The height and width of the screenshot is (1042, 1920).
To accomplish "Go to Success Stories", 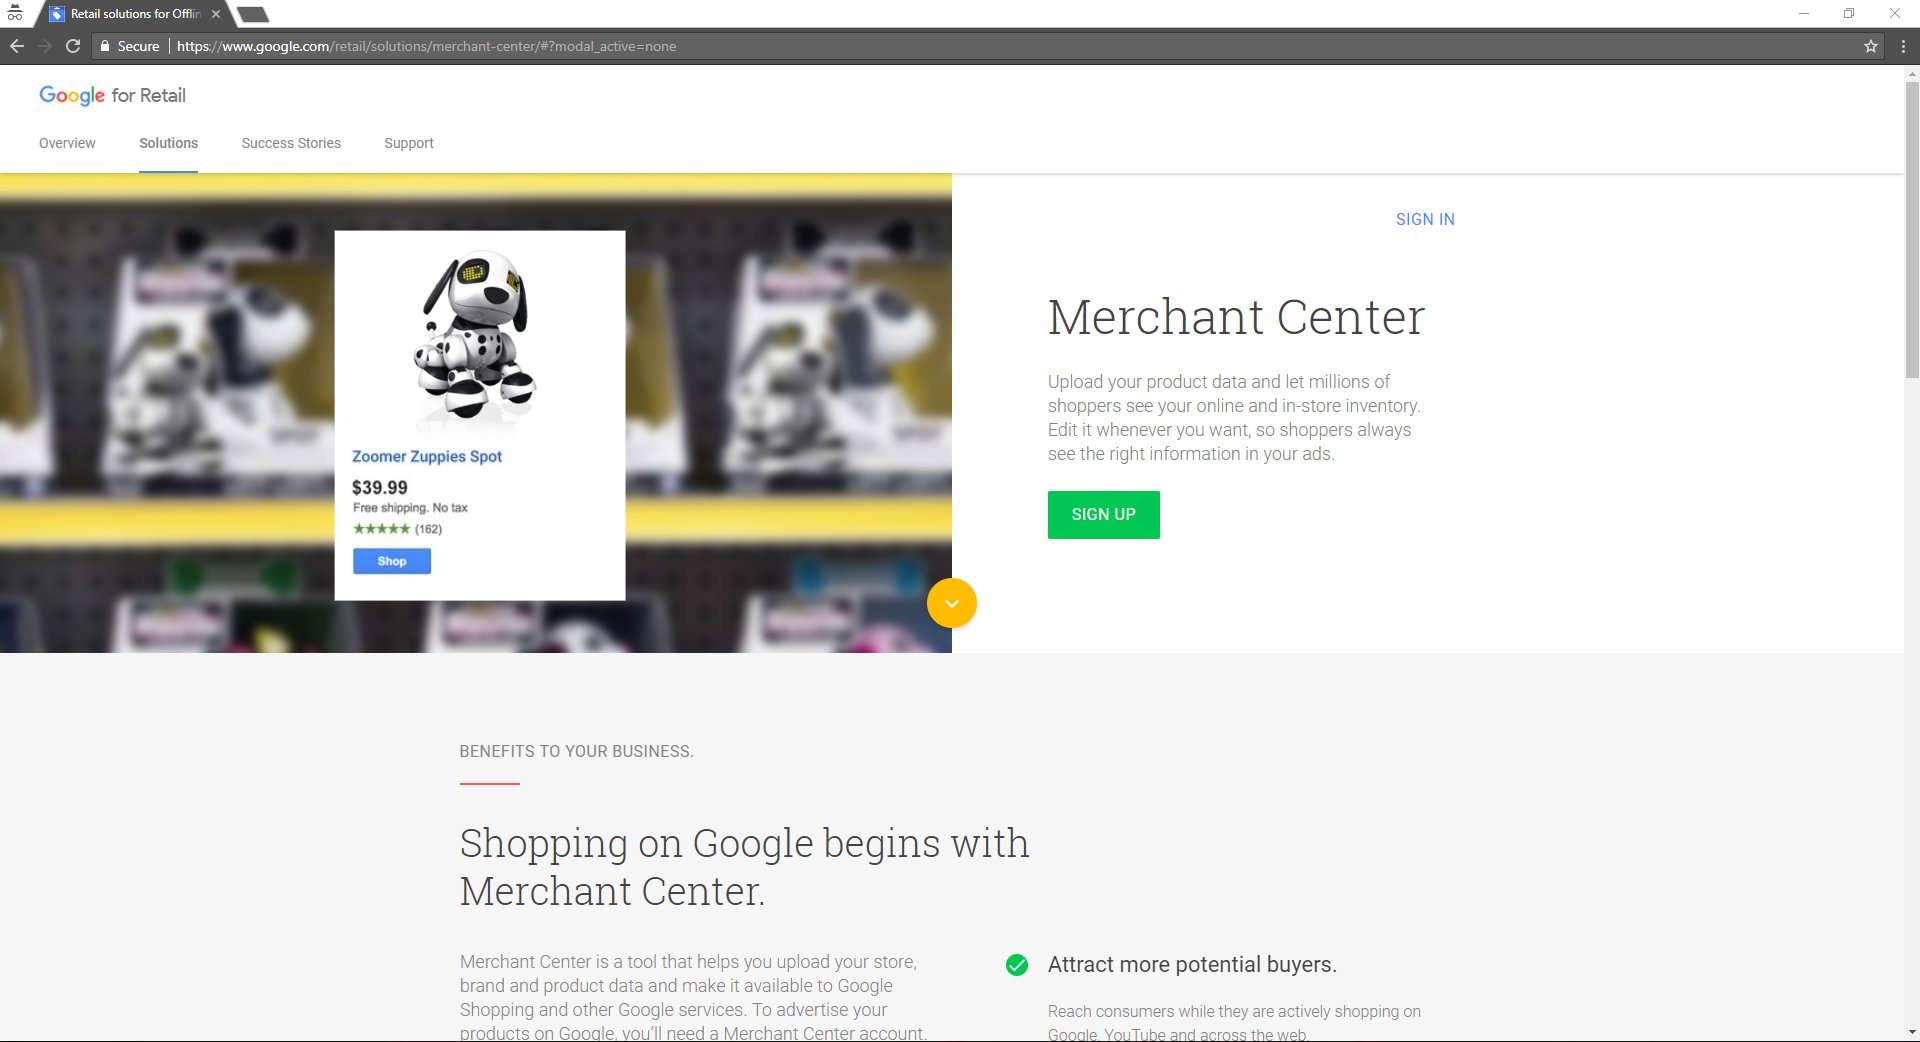I will (x=291, y=143).
